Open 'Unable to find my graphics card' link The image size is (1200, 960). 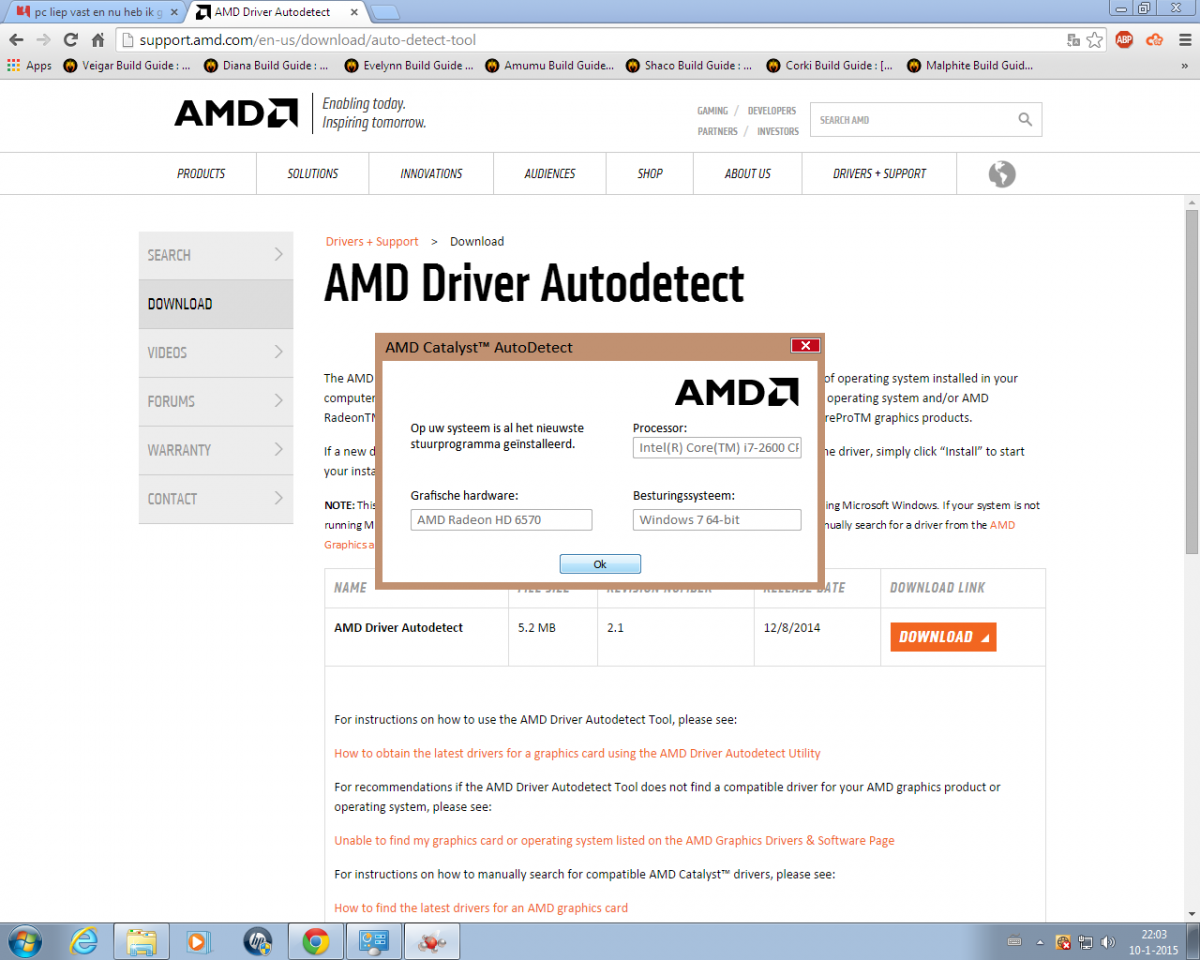pos(614,841)
